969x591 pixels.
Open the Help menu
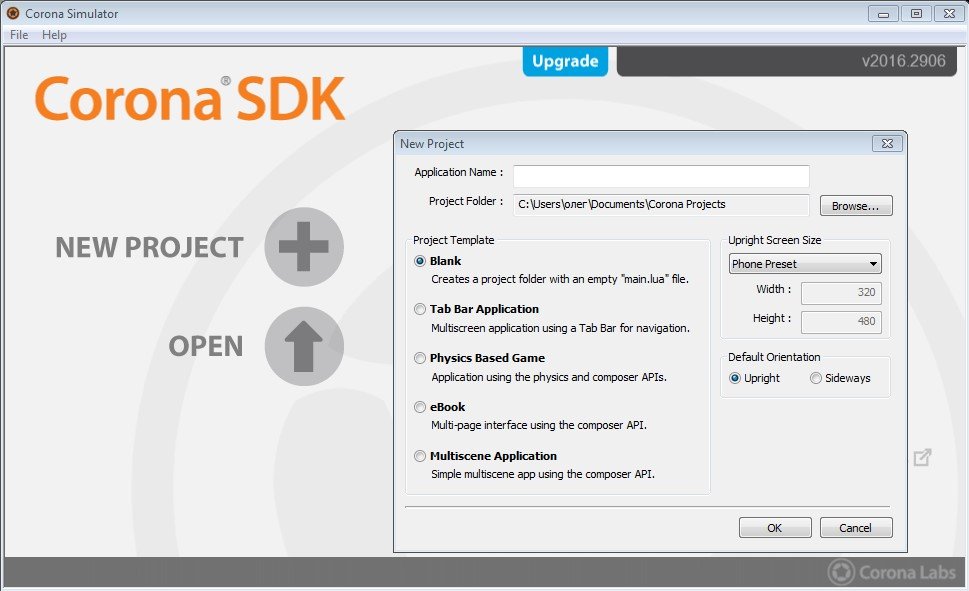tap(54, 35)
